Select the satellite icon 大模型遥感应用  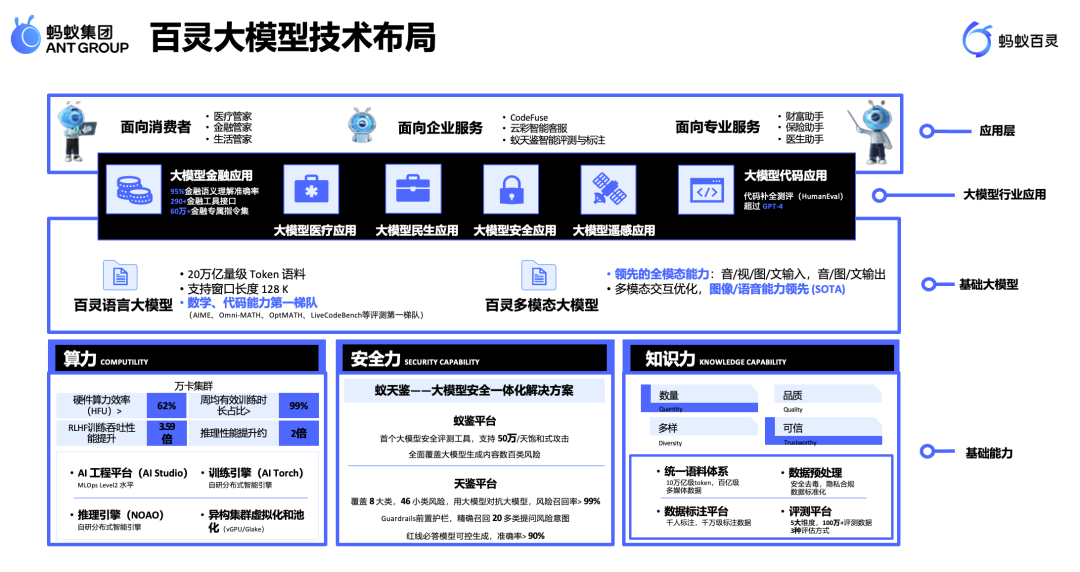[609, 189]
